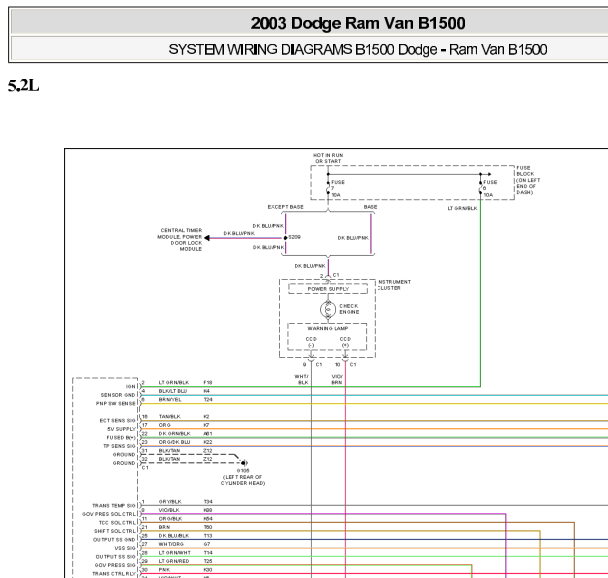Click the 'BLK/LT BLU' wire color label
The width and height of the screenshot is (608, 578).
tap(173, 391)
